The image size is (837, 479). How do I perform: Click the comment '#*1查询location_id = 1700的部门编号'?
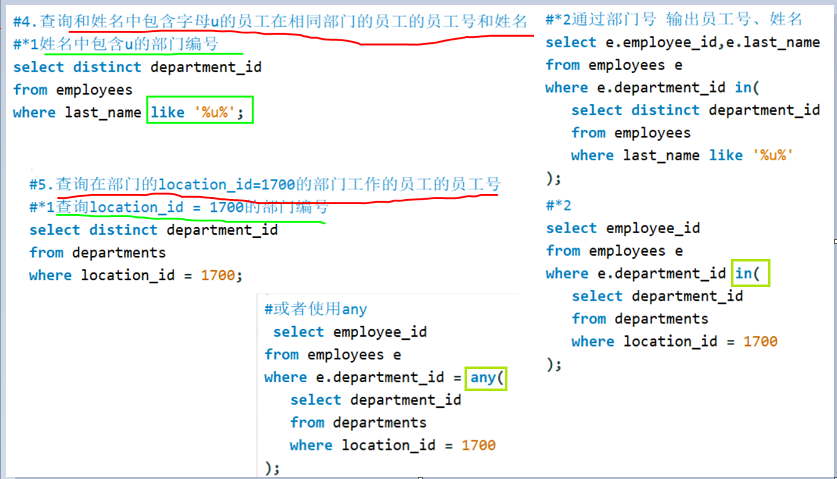coord(179,207)
